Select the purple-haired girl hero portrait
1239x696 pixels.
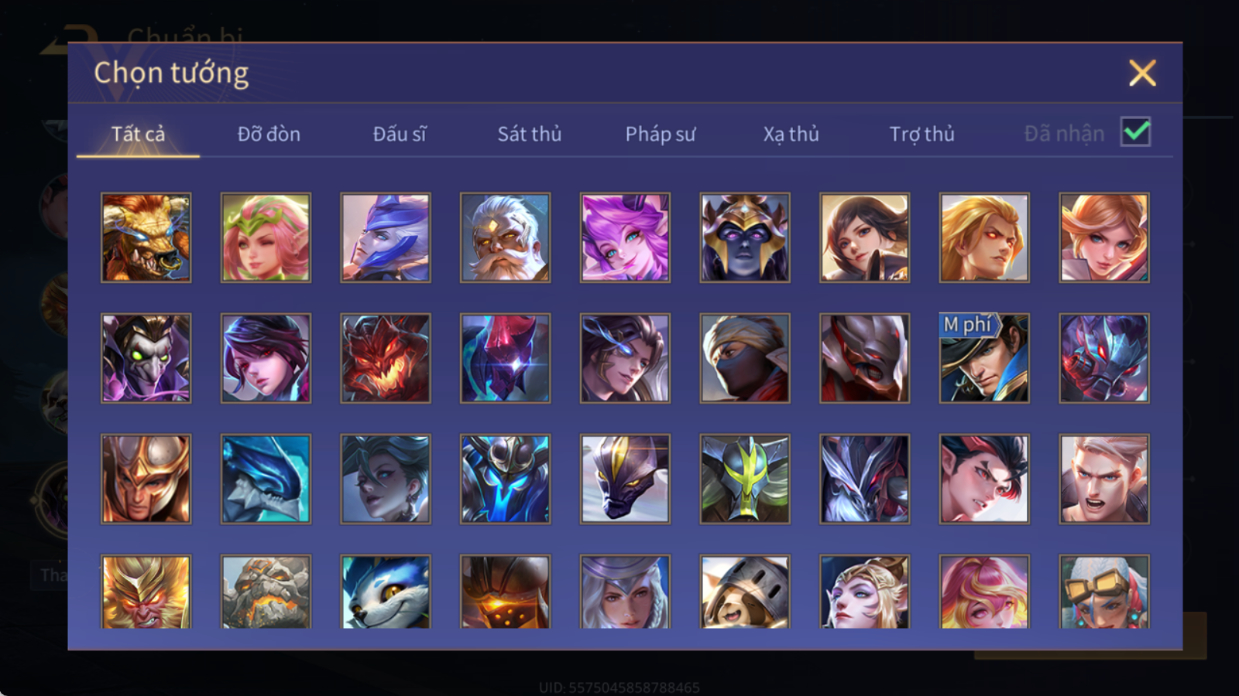(625, 238)
